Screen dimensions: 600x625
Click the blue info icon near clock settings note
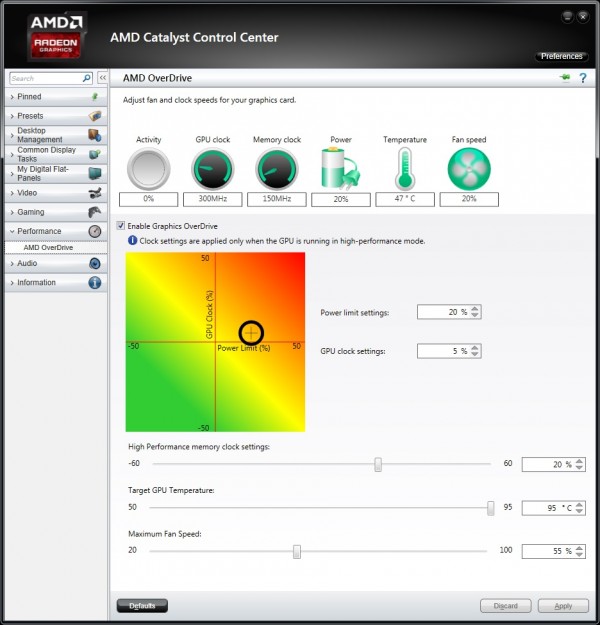point(132,241)
